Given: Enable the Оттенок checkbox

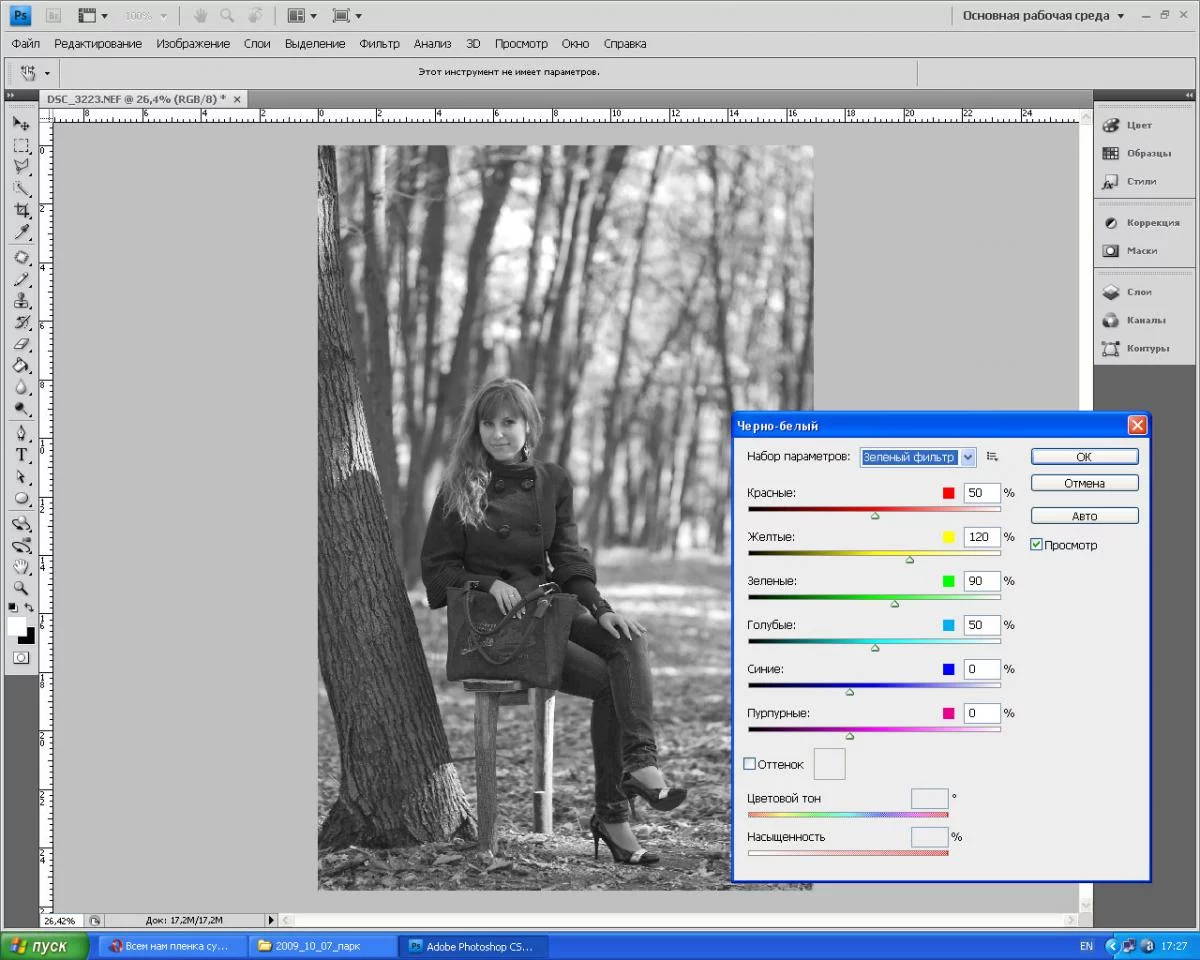Looking at the screenshot, I should coord(750,764).
